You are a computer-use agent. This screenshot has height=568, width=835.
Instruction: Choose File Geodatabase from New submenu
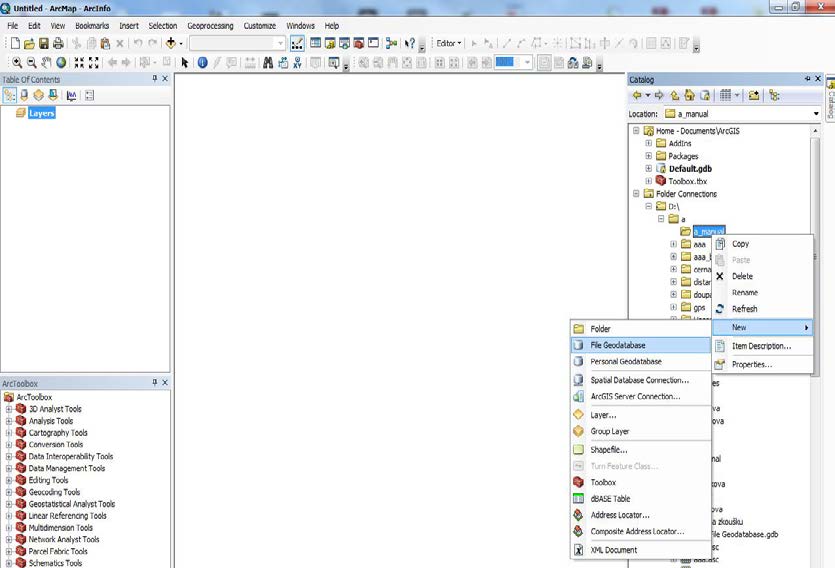(x=641, y=345)
